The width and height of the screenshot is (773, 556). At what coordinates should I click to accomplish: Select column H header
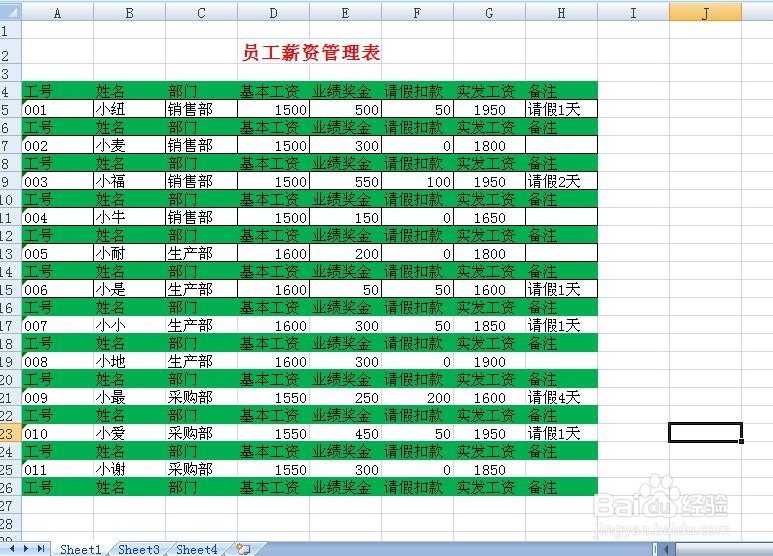(x=562, y=13)
